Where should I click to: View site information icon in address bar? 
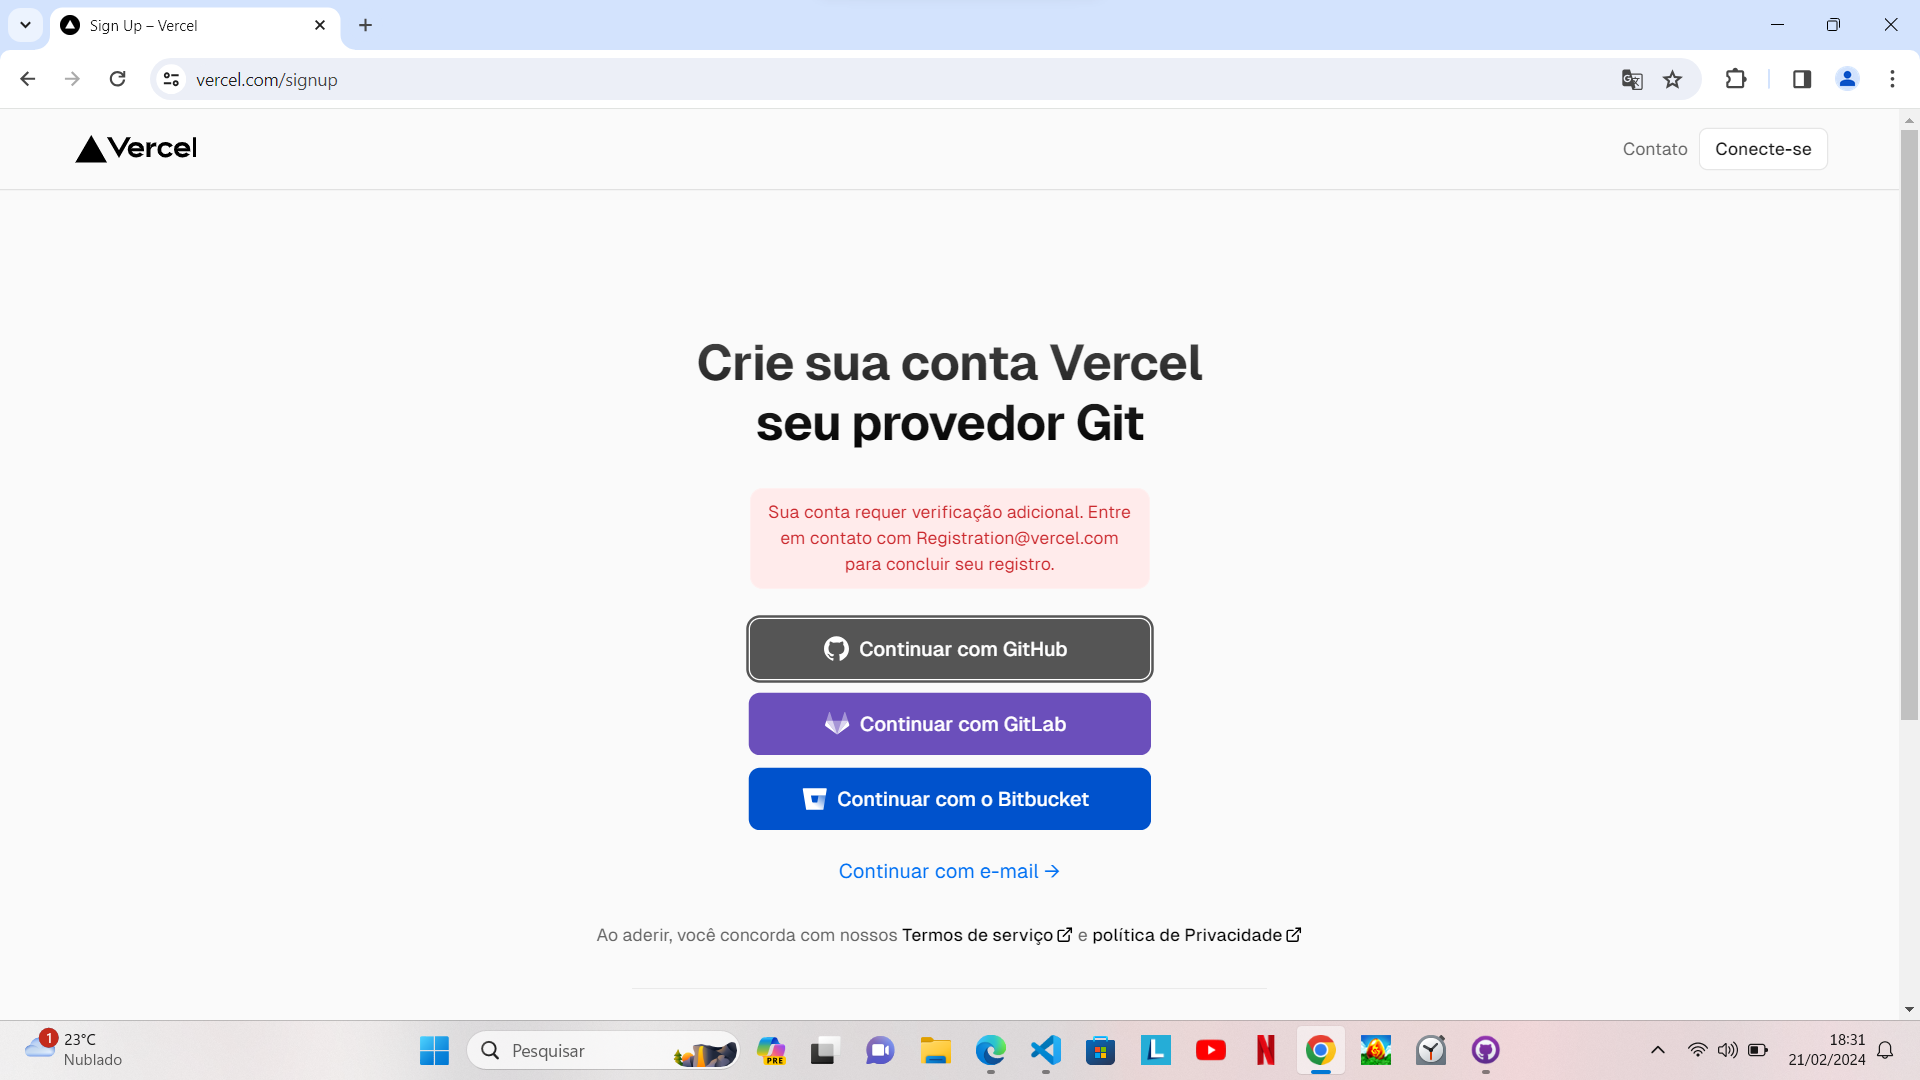[171, 79]
